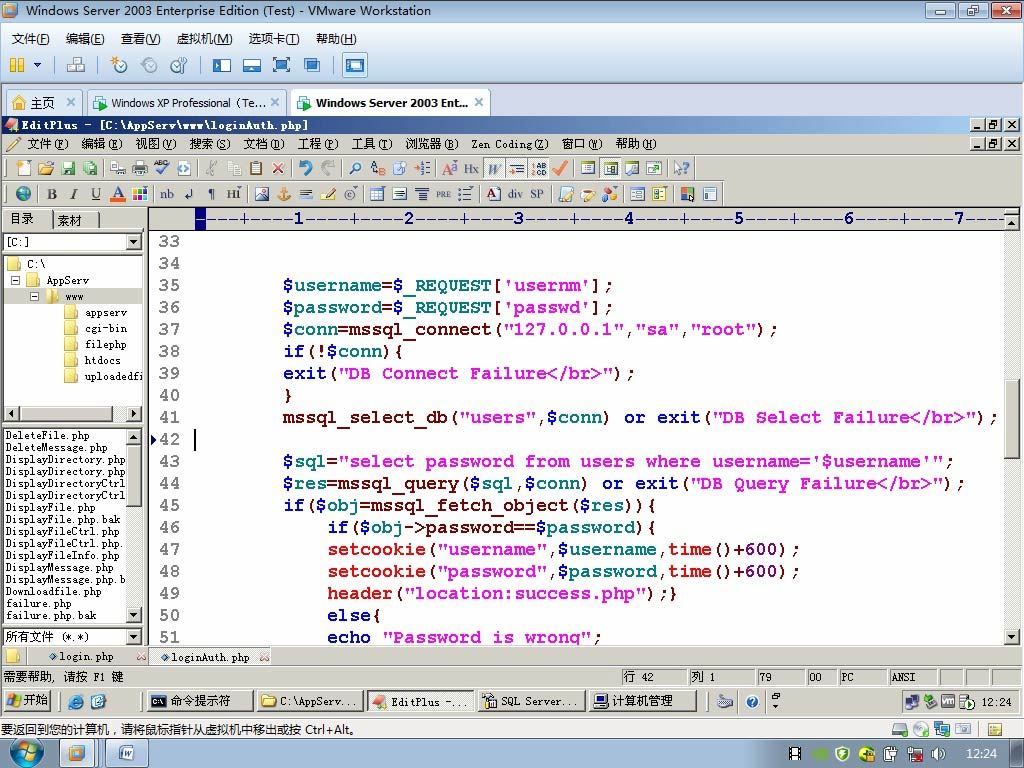
Task: Open VMware power pause dropdown arrow
Action: coord(37,65)
